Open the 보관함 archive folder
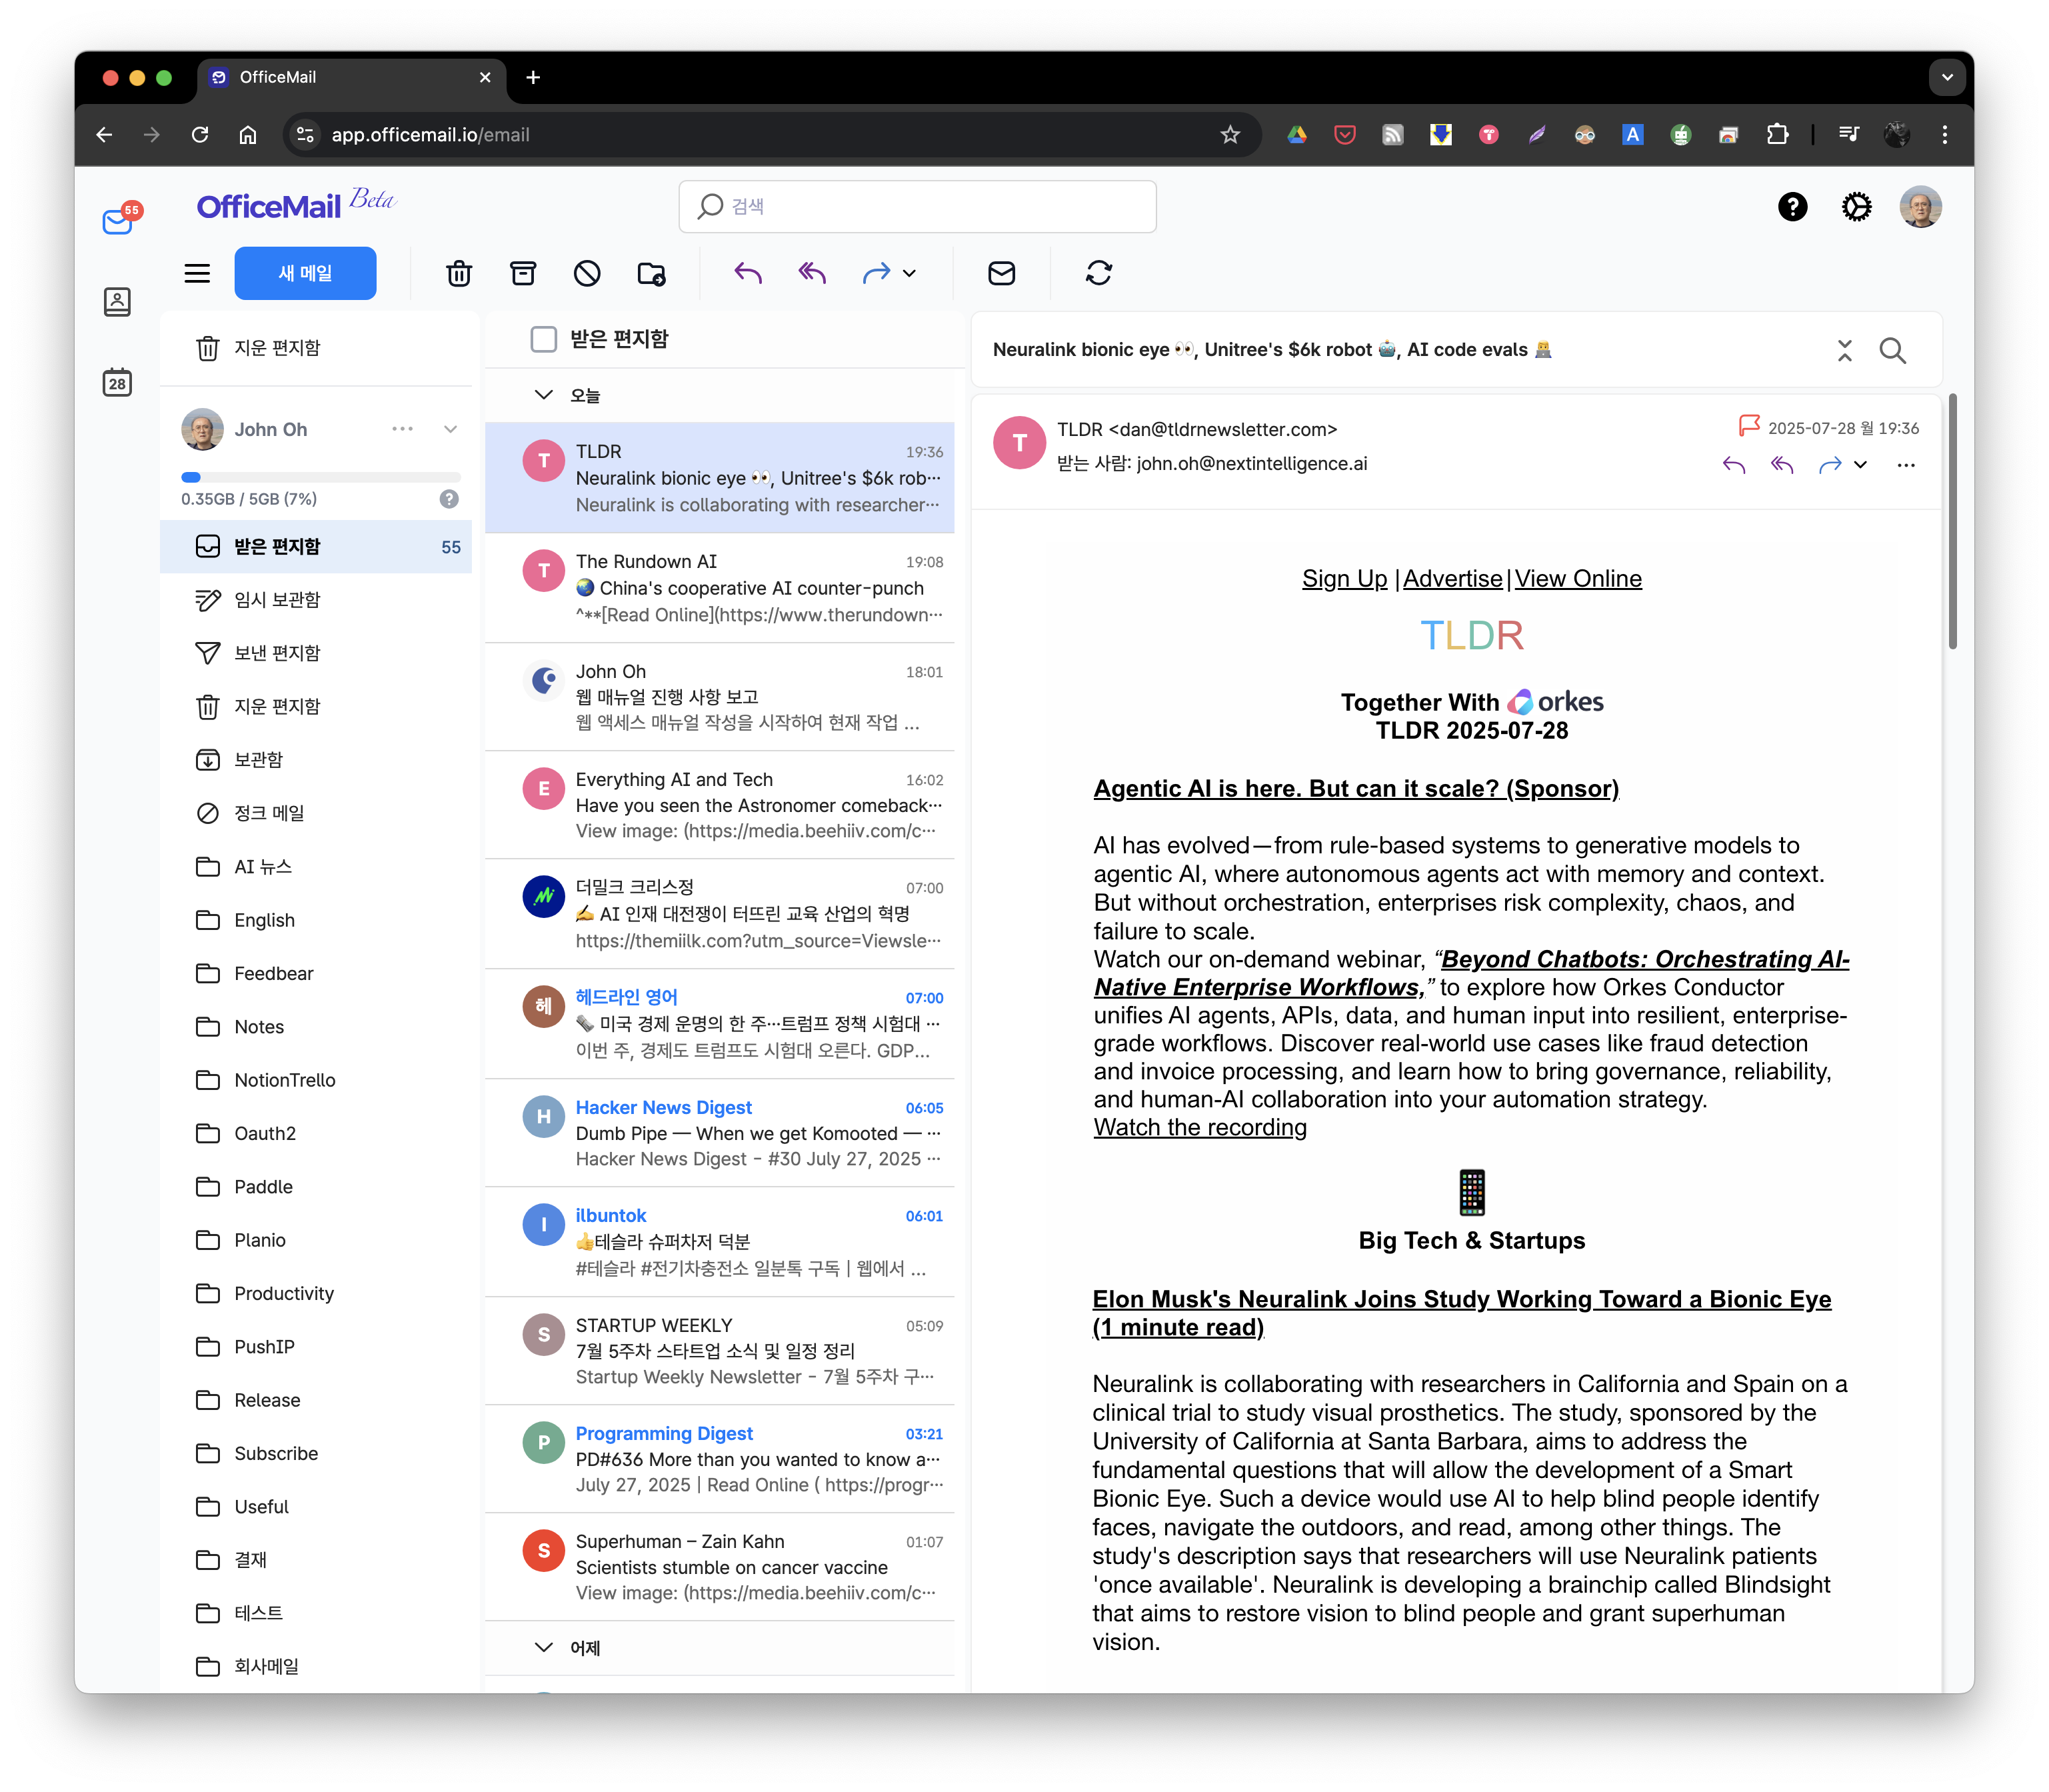This screenshot has height=1792, width=2049. click(x=315, y=759)
